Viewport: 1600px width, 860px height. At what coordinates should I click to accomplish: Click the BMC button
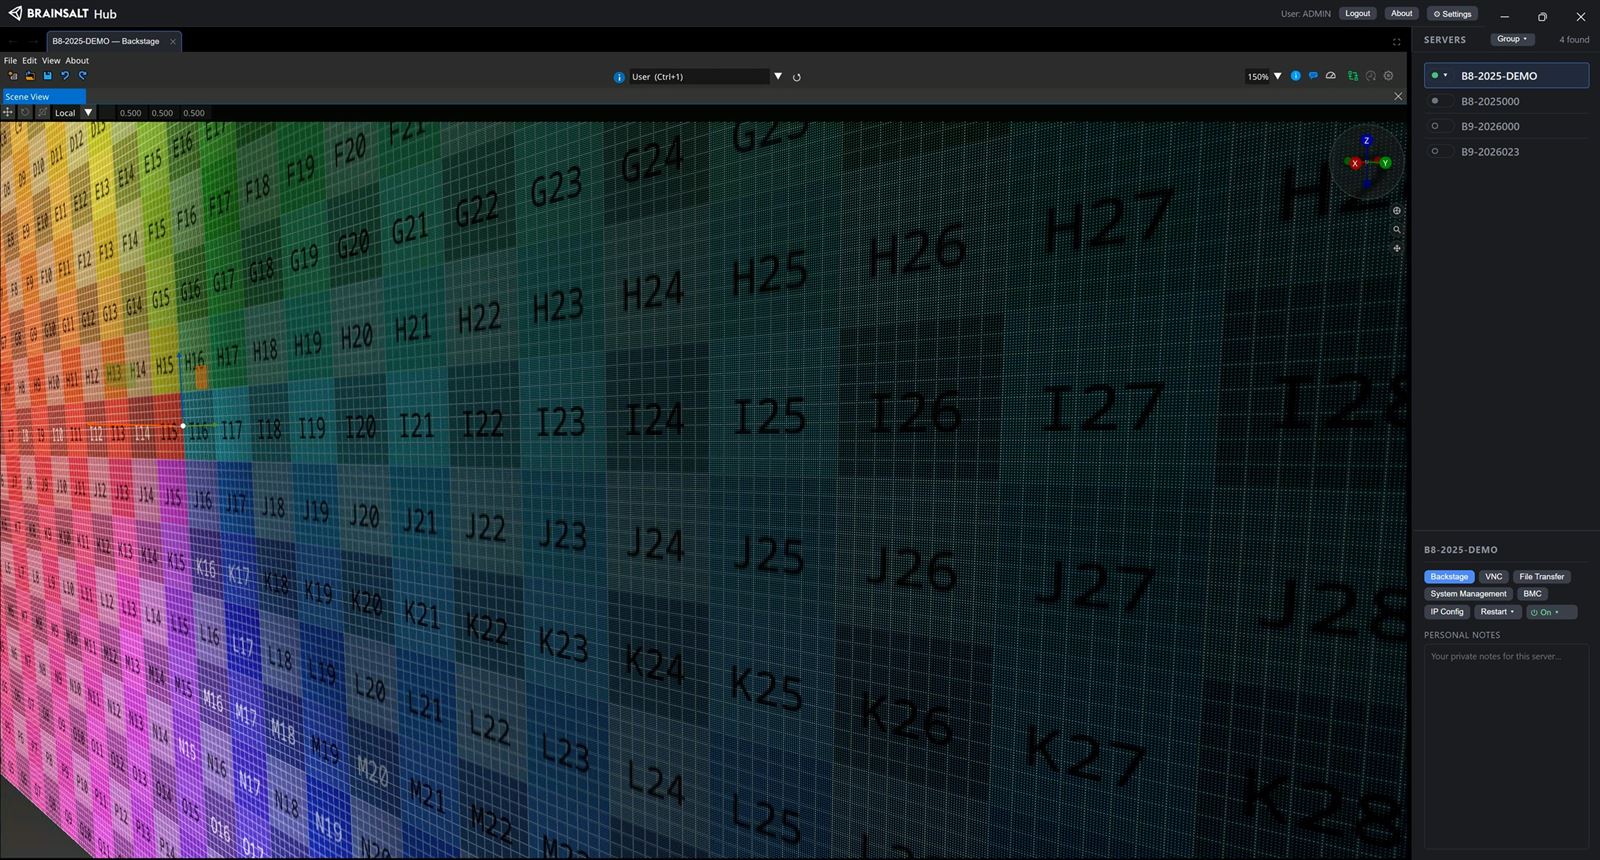click(x=1532, y=594)
